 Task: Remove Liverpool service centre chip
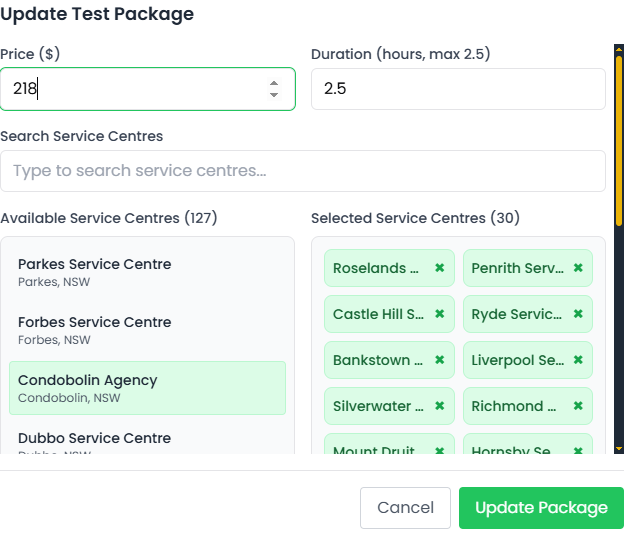[x=578, y=360]
